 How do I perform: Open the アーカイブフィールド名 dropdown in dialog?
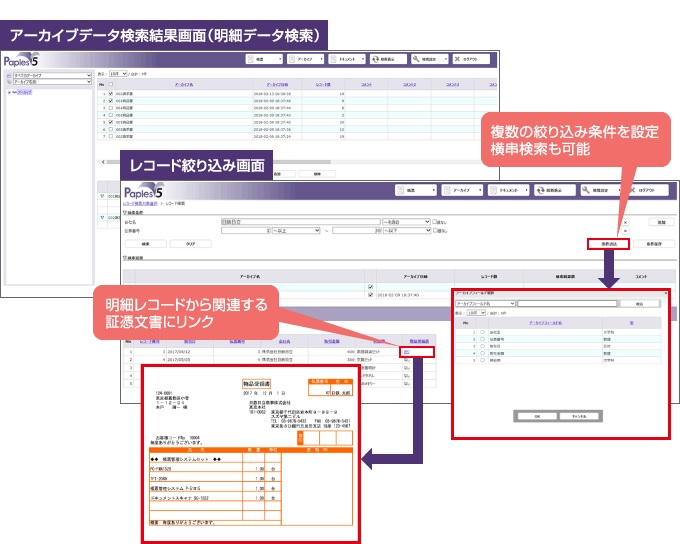(x=485, y=302)
